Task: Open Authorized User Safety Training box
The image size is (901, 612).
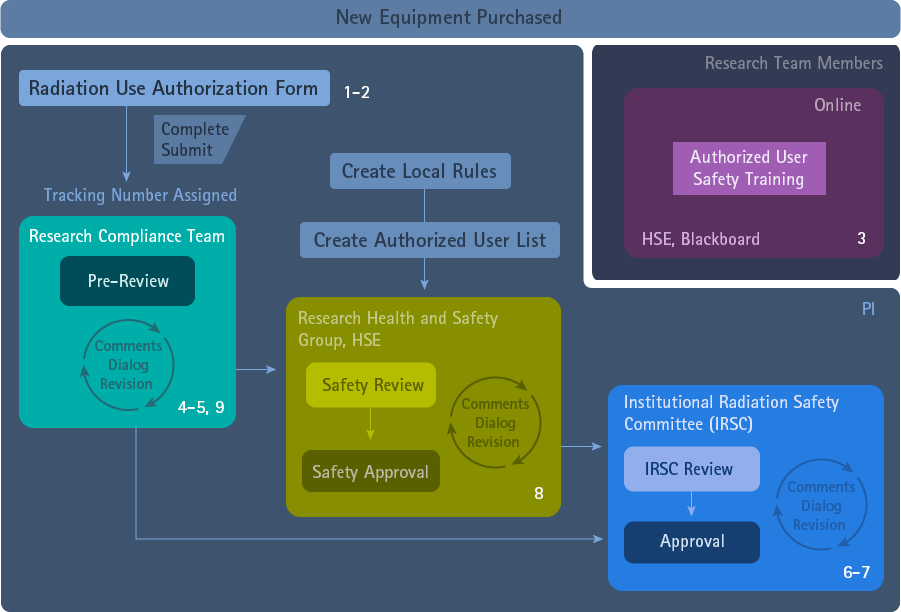Action: [x=749, y=168]
